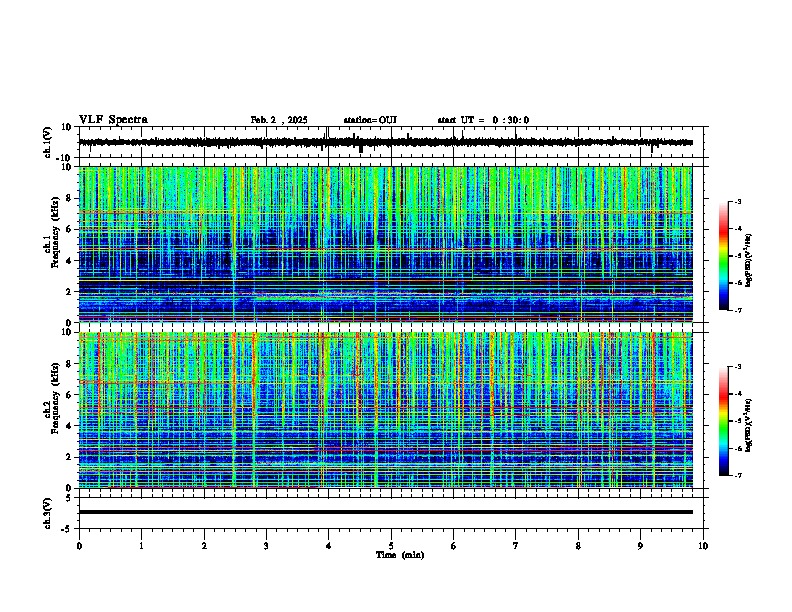Screen dimensions: 792x612
Task: Click the time axis tick label 9
Action: point(640,546)
